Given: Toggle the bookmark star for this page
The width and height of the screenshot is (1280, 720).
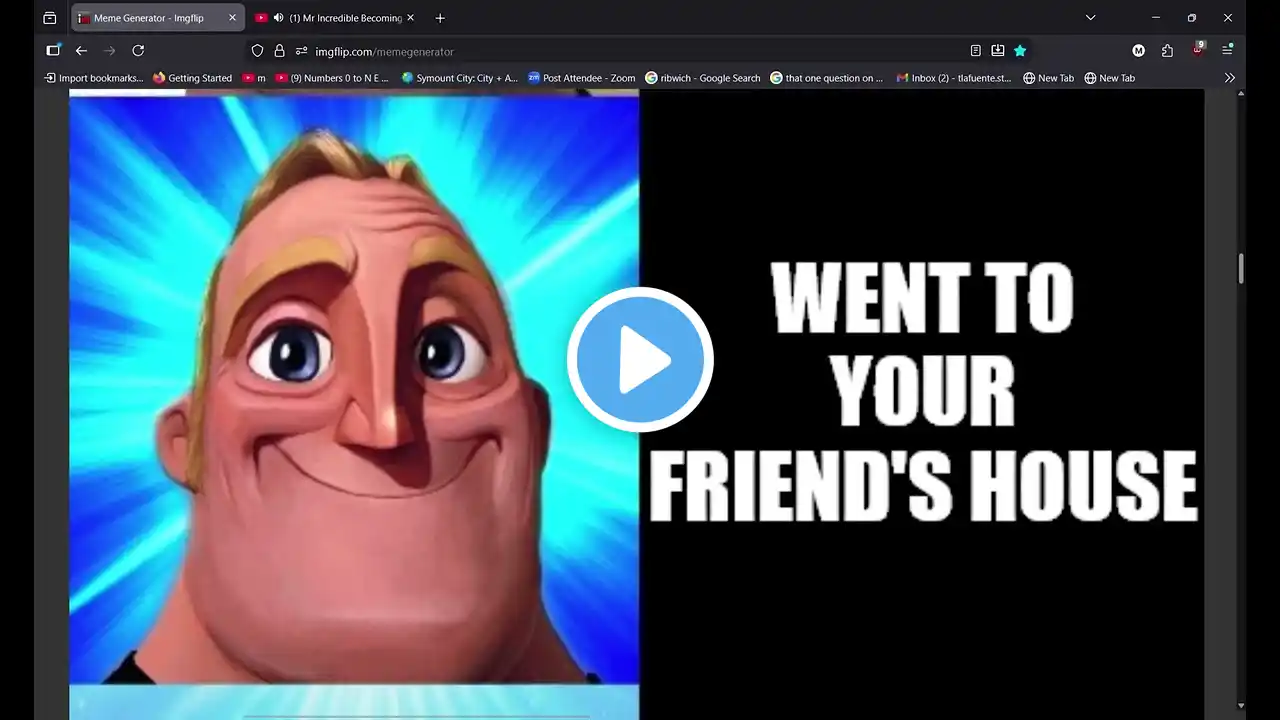Looking at the screenshot, I should tap(1020, 51).
